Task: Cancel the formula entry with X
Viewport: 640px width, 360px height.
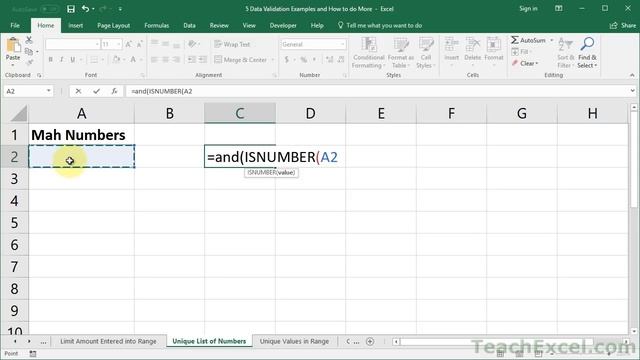Action: click(x=78, y=91)
